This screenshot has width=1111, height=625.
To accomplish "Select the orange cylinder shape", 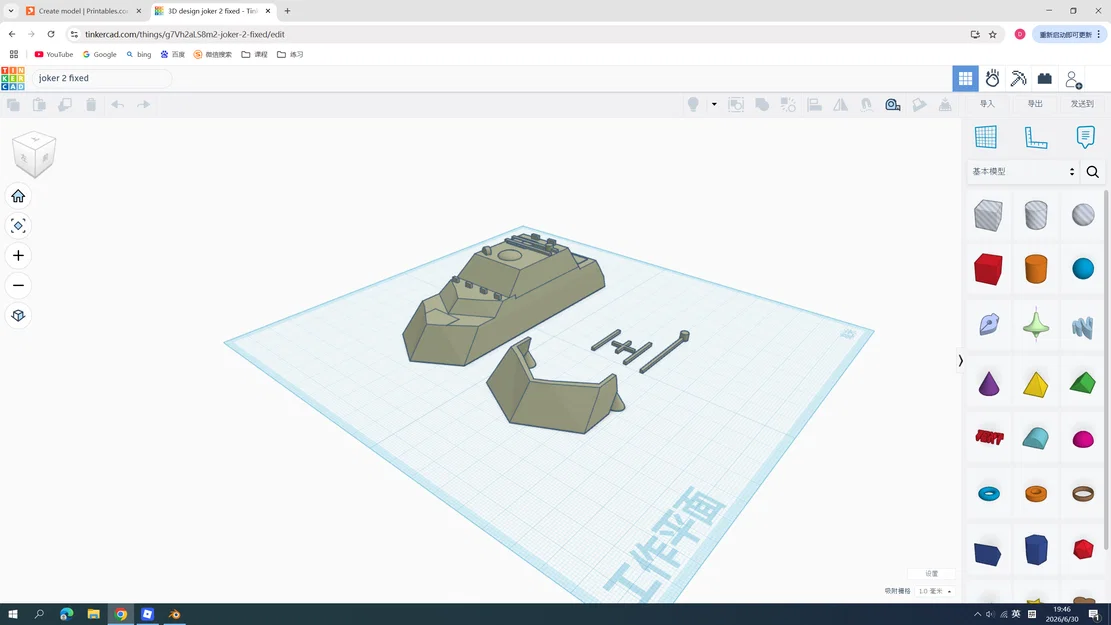I will (1036, 269).
